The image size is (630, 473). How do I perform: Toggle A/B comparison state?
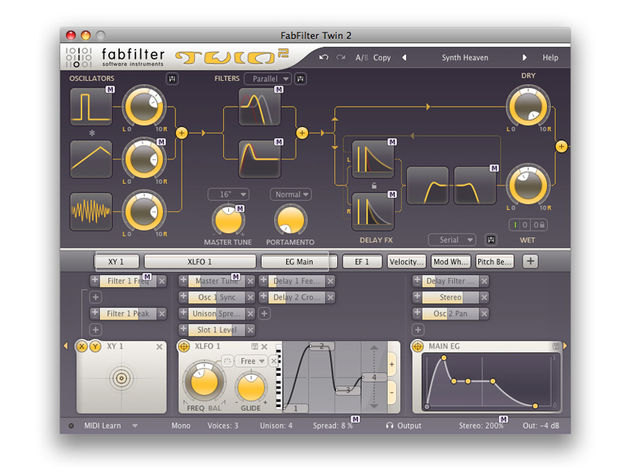(x=362, y=58)
